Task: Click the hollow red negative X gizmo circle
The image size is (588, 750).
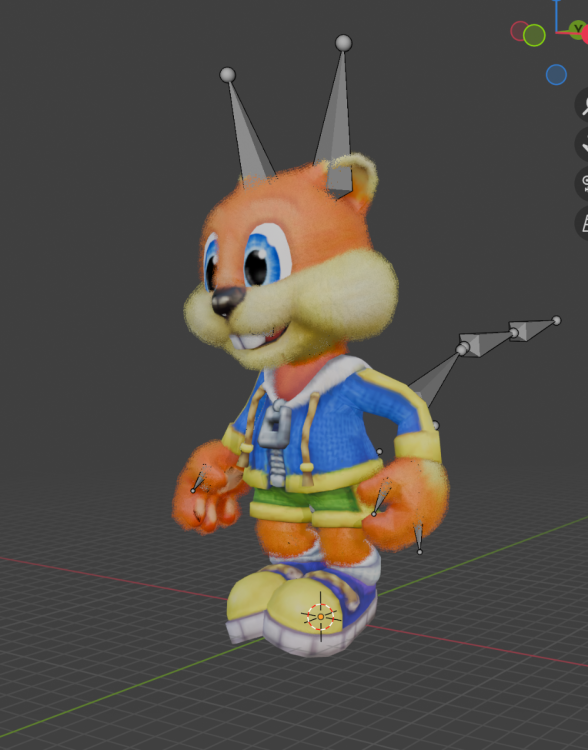Action: pyautogui.click(x=519, y=31)
